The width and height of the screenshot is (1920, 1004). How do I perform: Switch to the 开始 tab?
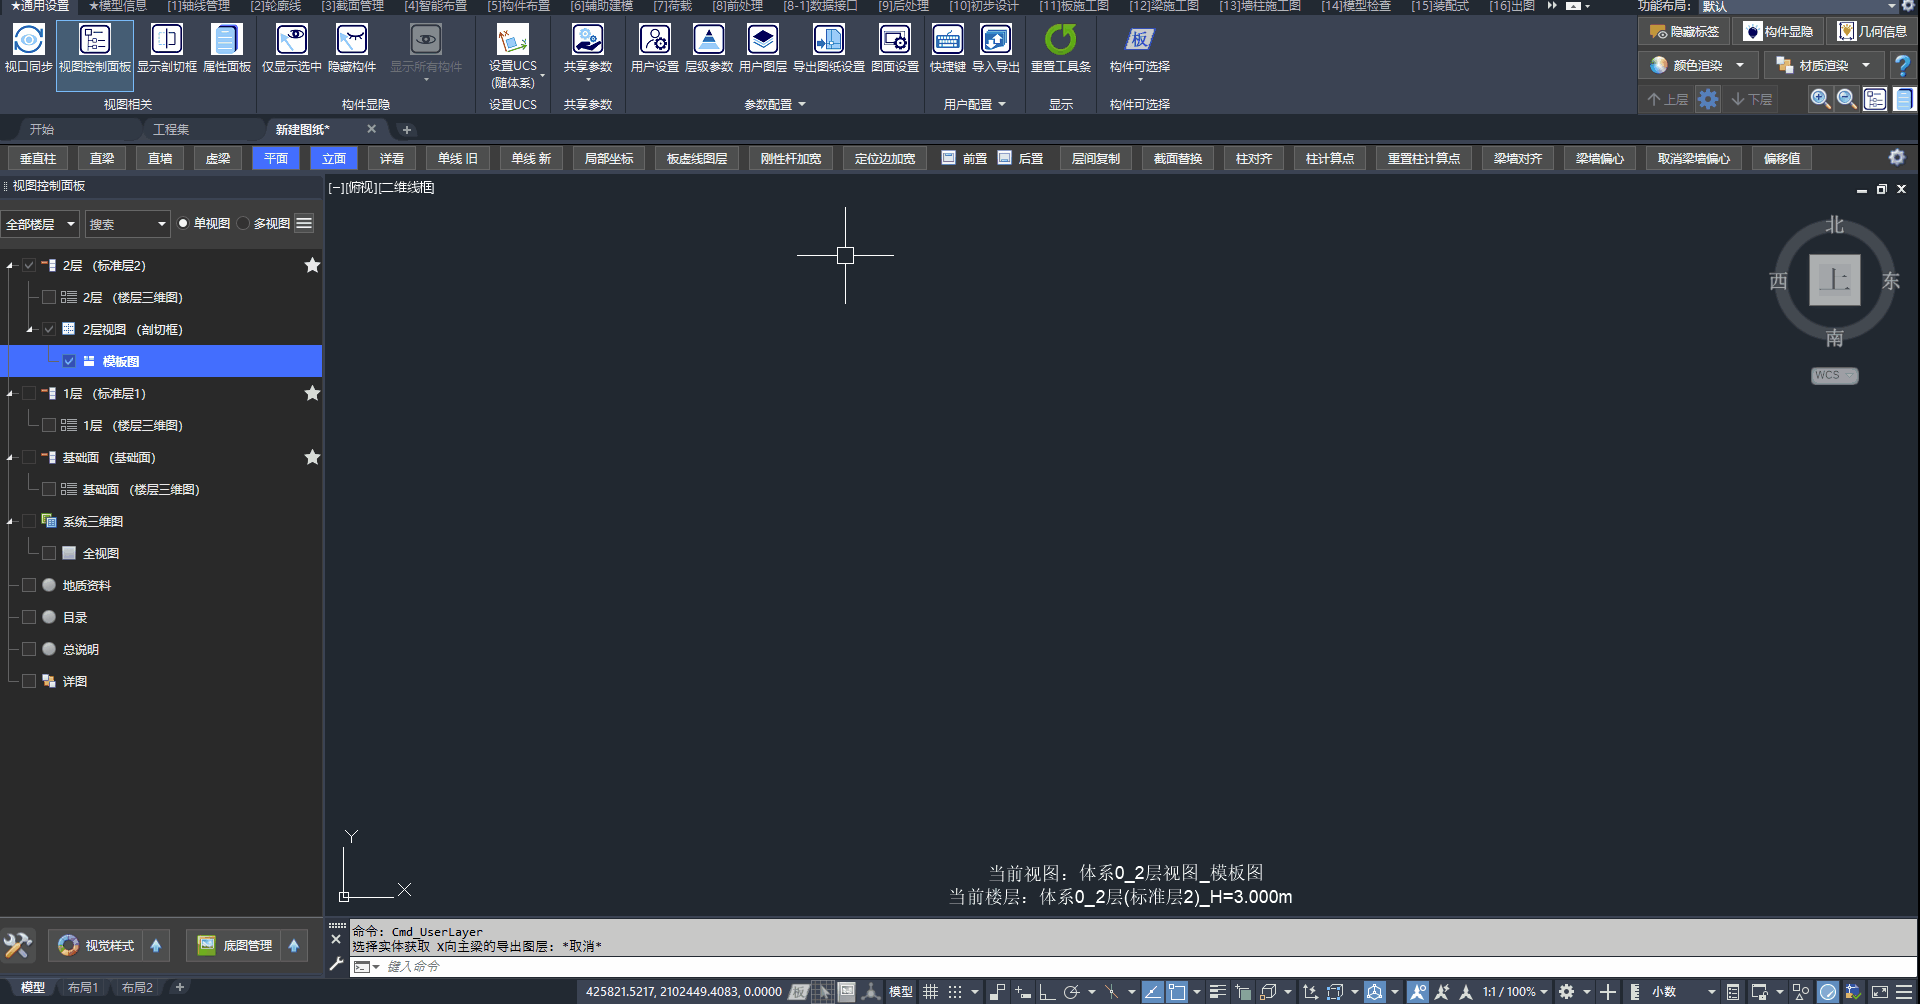[x=42, y=129]
